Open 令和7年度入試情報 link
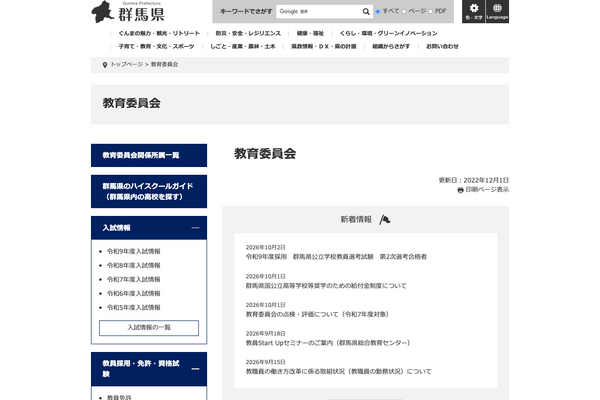The width and height of the screenshot is (600, 400). [x=133, y=279]
